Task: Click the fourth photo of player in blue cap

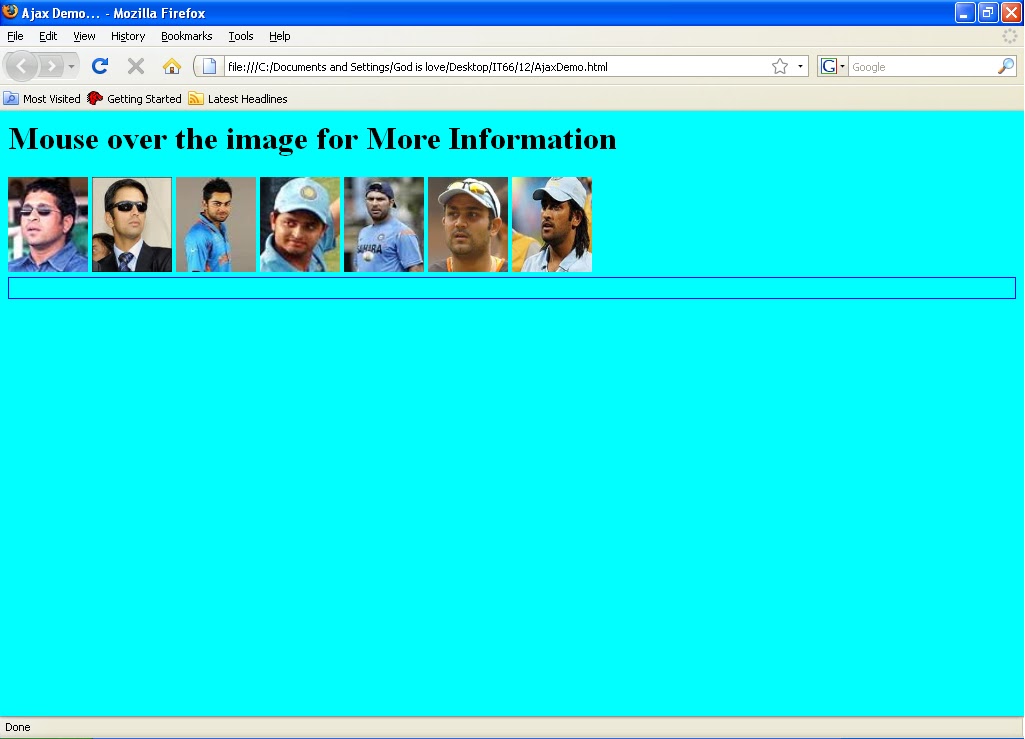Action: click(x=300, y=224)
